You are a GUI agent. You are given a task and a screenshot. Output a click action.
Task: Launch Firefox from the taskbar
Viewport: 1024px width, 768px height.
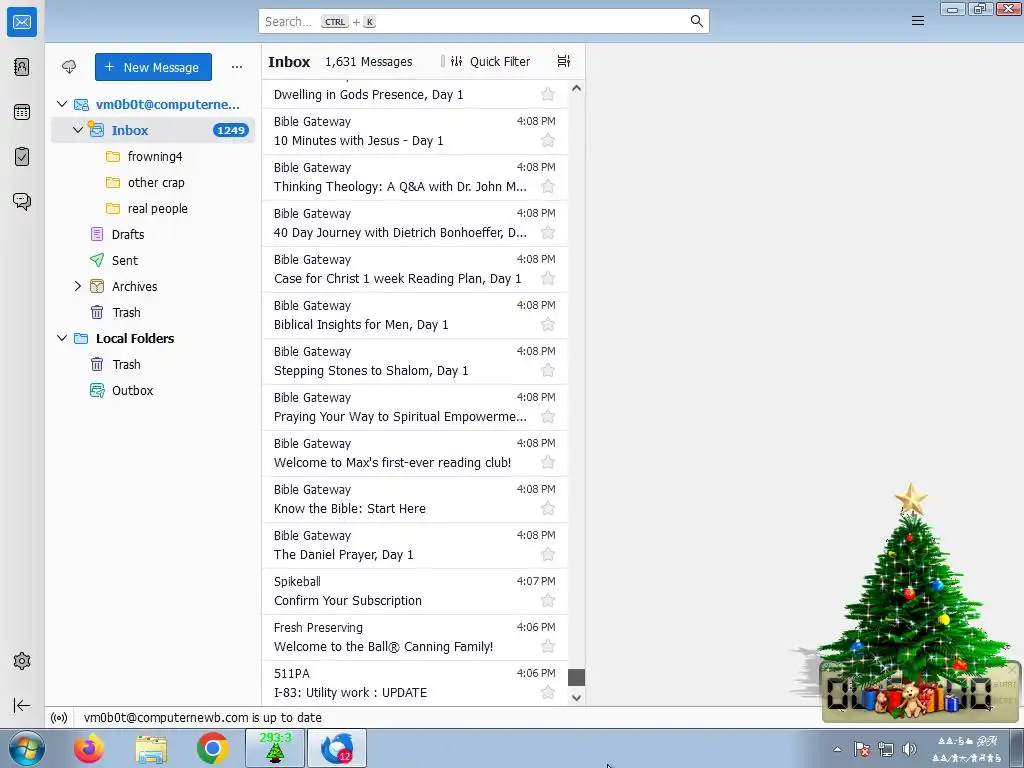(89, 748)
